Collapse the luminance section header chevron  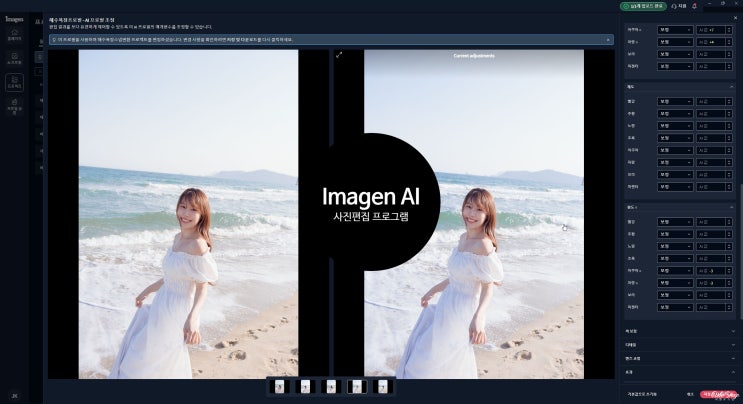pos(732,207)
